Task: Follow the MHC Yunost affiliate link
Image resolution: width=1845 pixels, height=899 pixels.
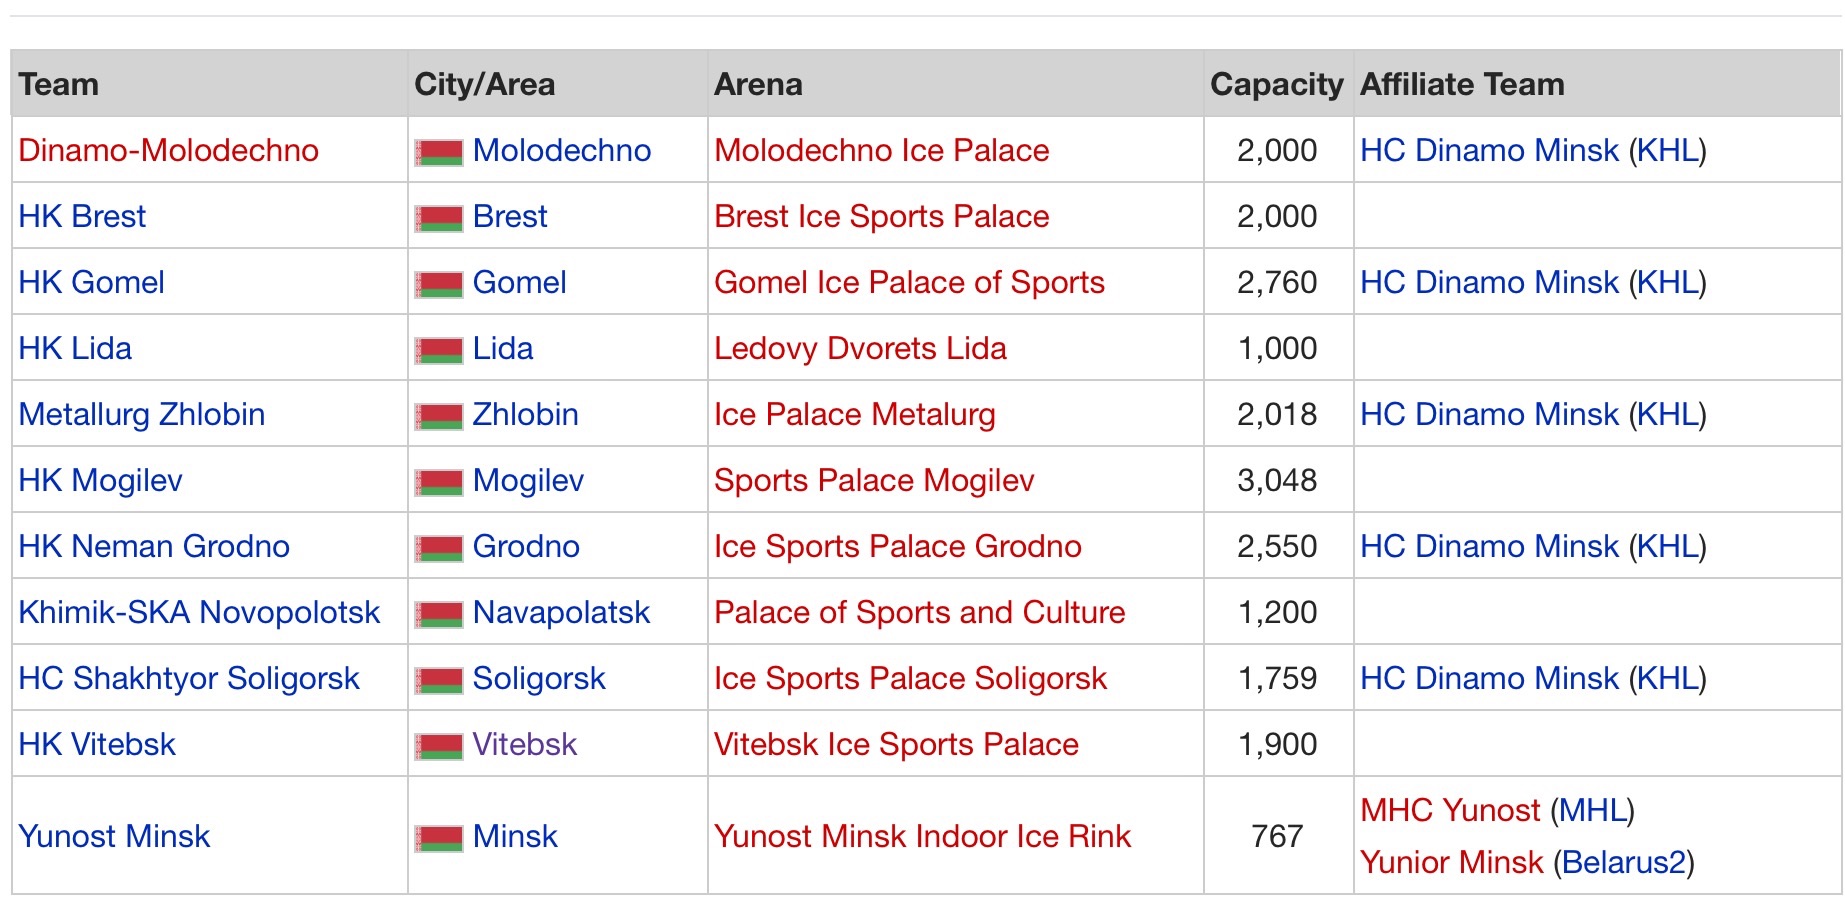Action: click(x=1451, y=810)
